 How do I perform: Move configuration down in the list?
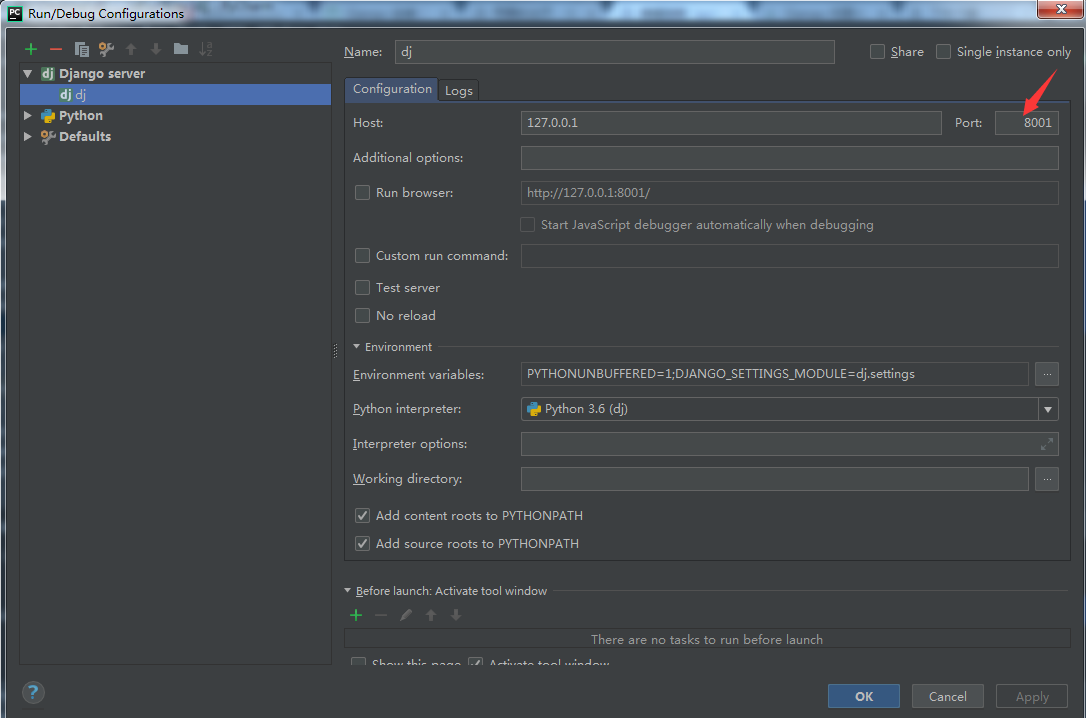click(x=156, y=49)
